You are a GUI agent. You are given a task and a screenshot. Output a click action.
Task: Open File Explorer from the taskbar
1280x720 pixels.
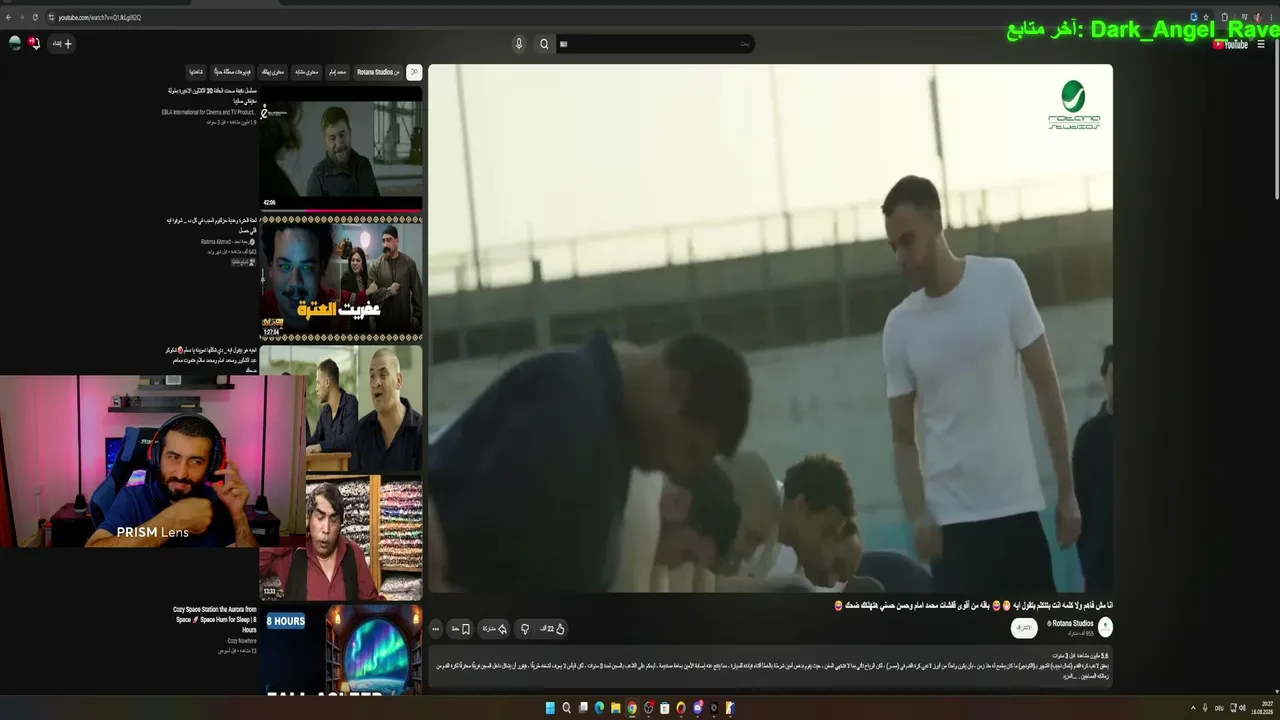pyautogui.click(x=615, y=708)
